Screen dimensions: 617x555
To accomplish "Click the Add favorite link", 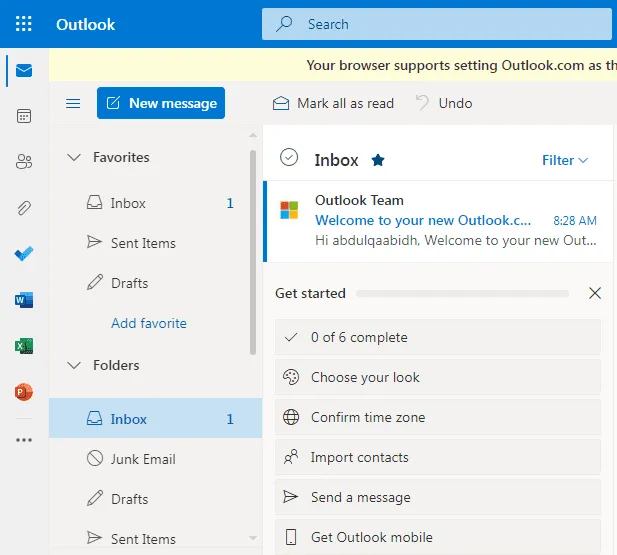I will click(149, 323).
